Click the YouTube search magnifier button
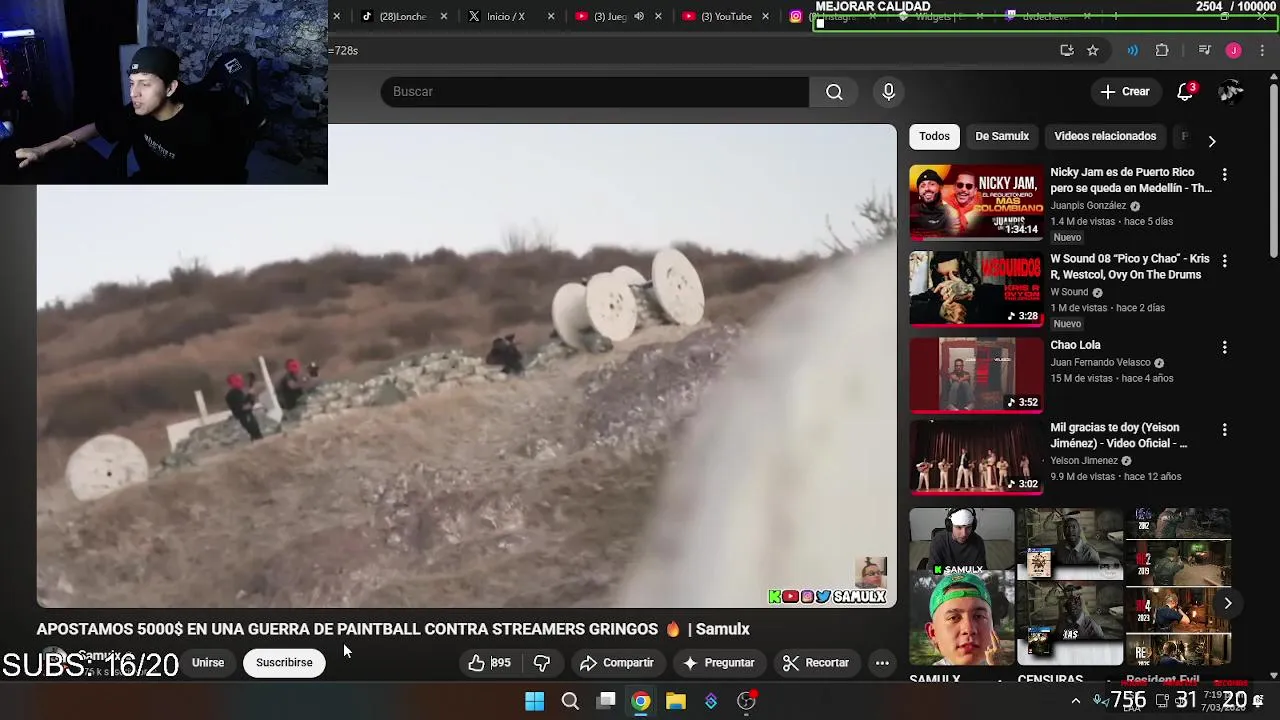The width and height of the screenshot is (1280, 720). click(x=834, y=92)
